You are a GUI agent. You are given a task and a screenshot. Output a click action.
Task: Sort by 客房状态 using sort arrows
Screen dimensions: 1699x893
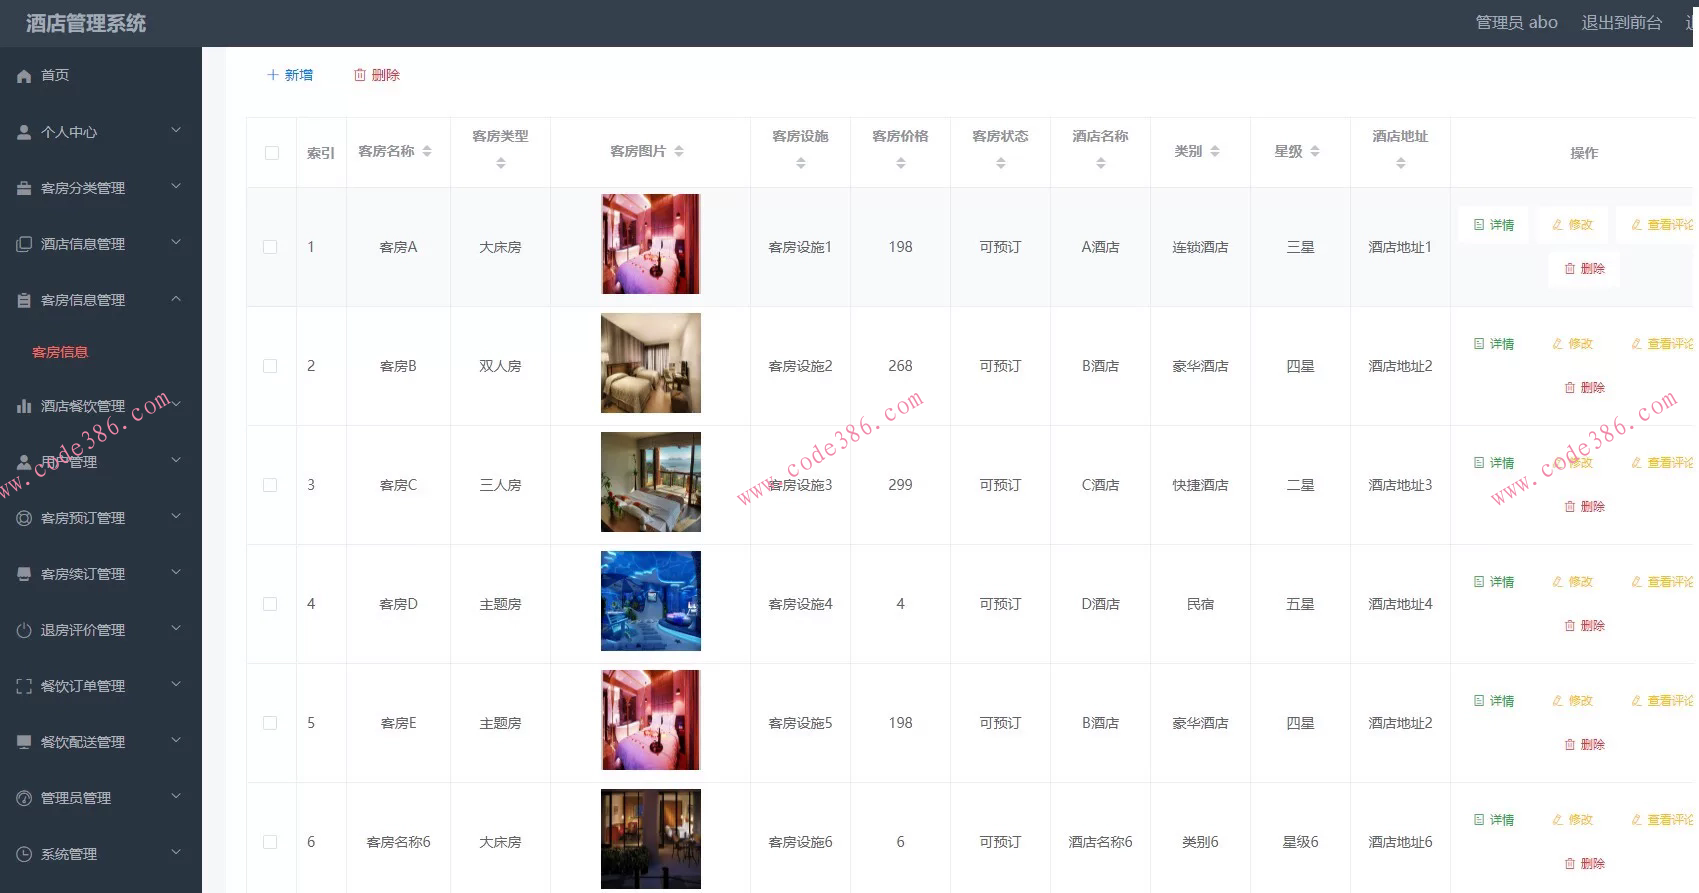[x=1001, y=163]
